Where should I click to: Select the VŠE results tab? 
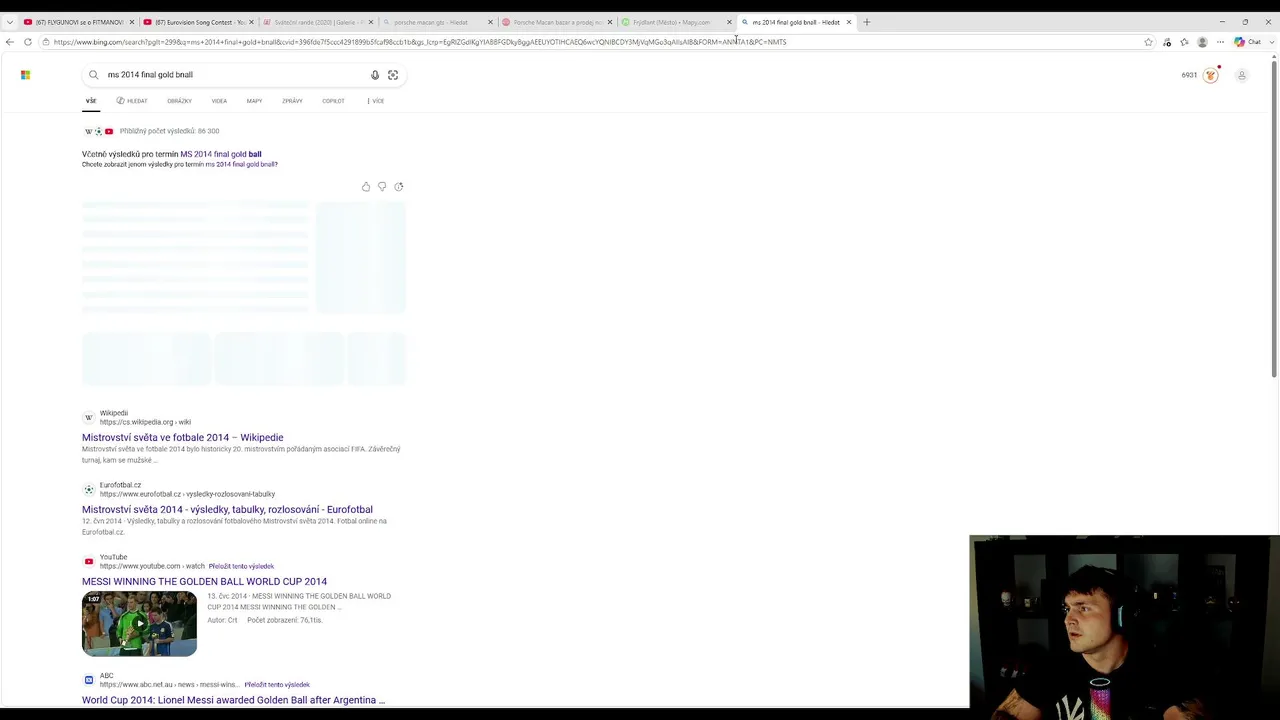click(x=91, y=101)
